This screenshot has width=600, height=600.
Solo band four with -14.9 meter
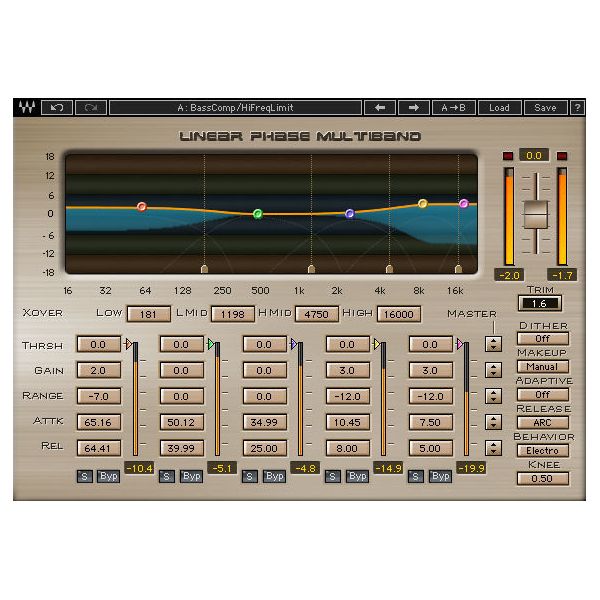(x=333, y=476)
